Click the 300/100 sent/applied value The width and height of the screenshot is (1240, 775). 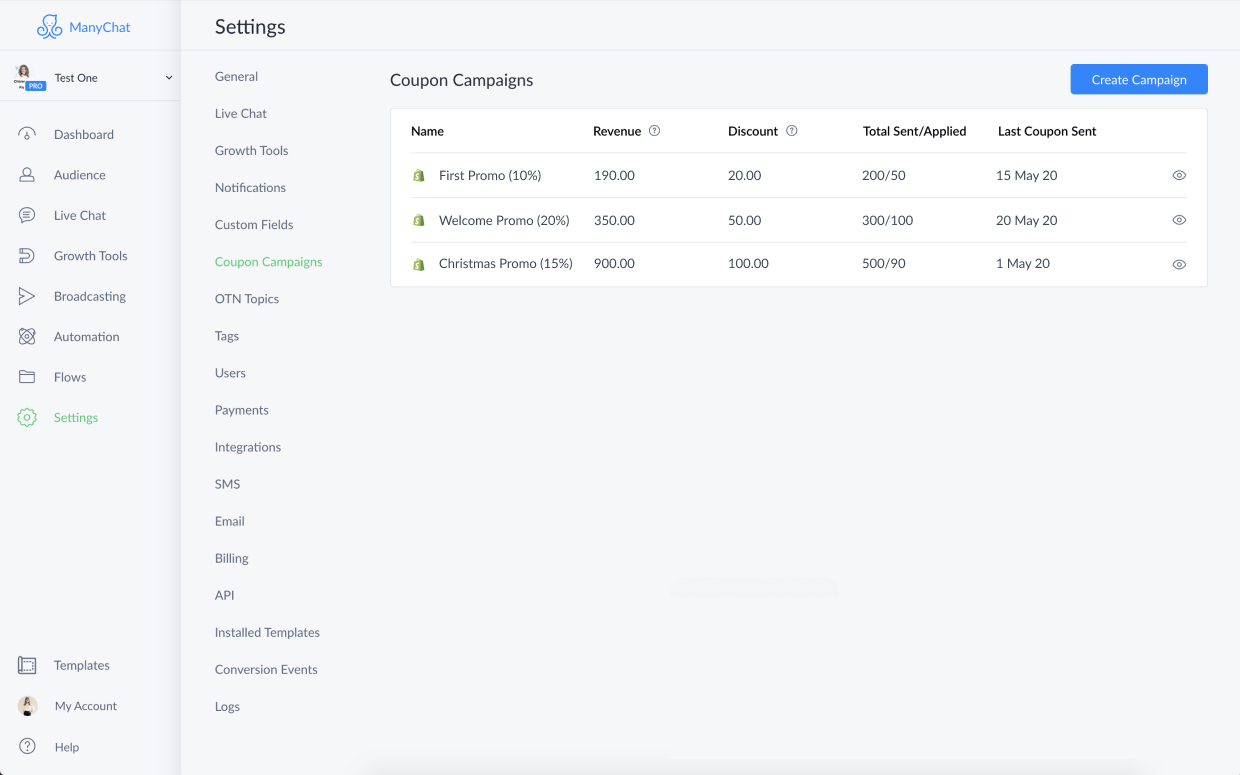(x=888, y=221)
